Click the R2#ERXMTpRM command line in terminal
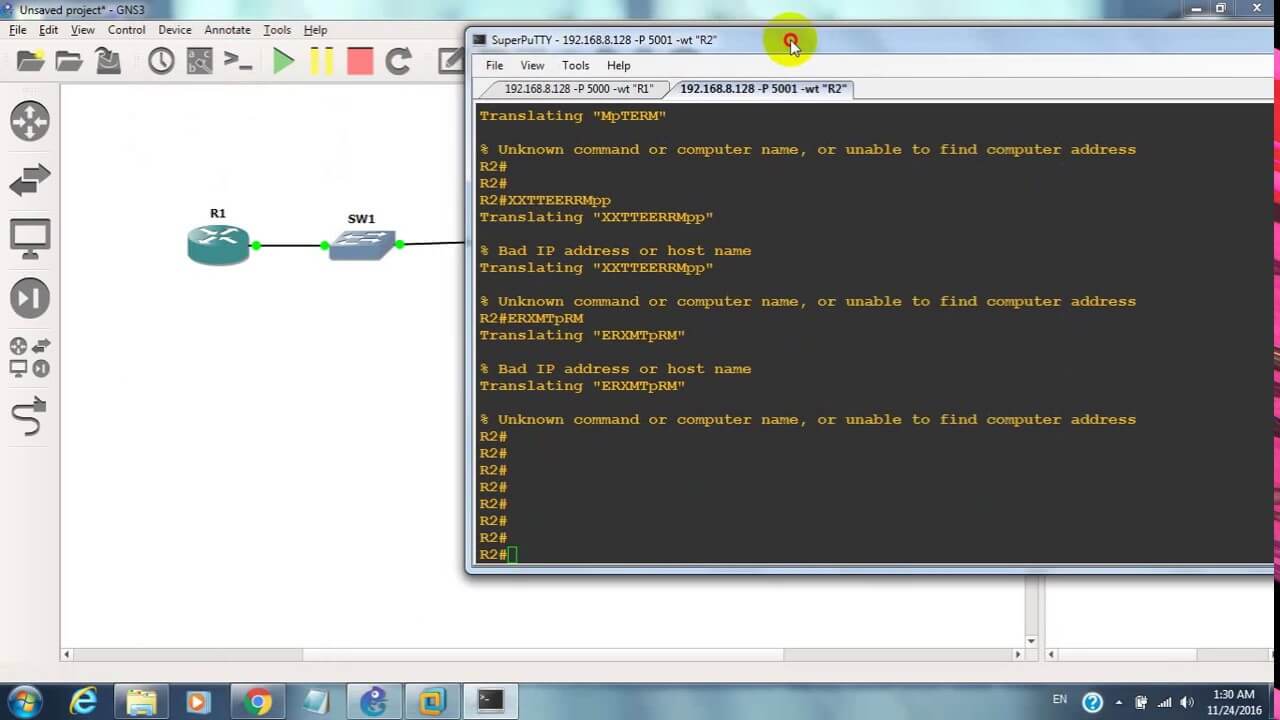This screenshot has height=720, width=1280. pos(531,318)
